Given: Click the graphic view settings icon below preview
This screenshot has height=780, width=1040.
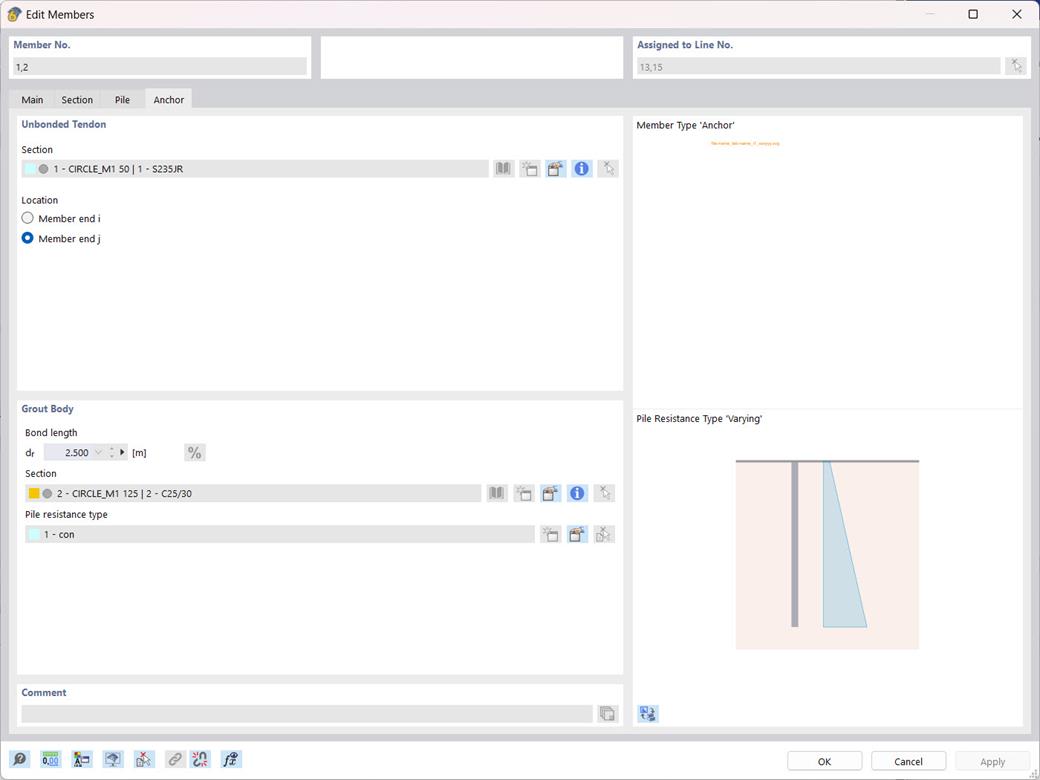Looking at the screenshot, I should point(647,714).
